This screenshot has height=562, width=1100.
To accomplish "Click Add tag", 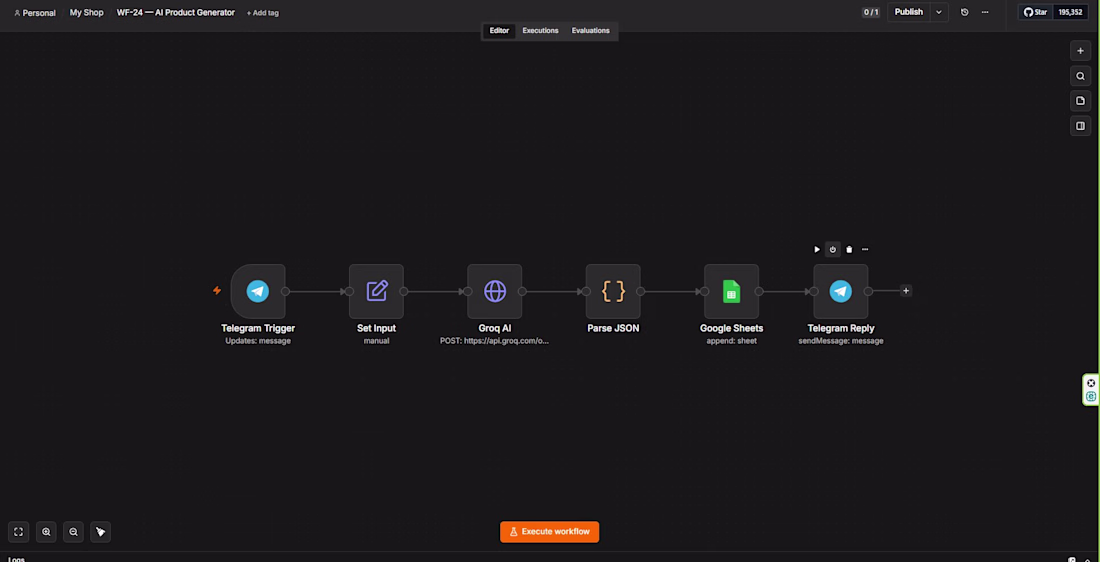I will (x=262, y=13).
